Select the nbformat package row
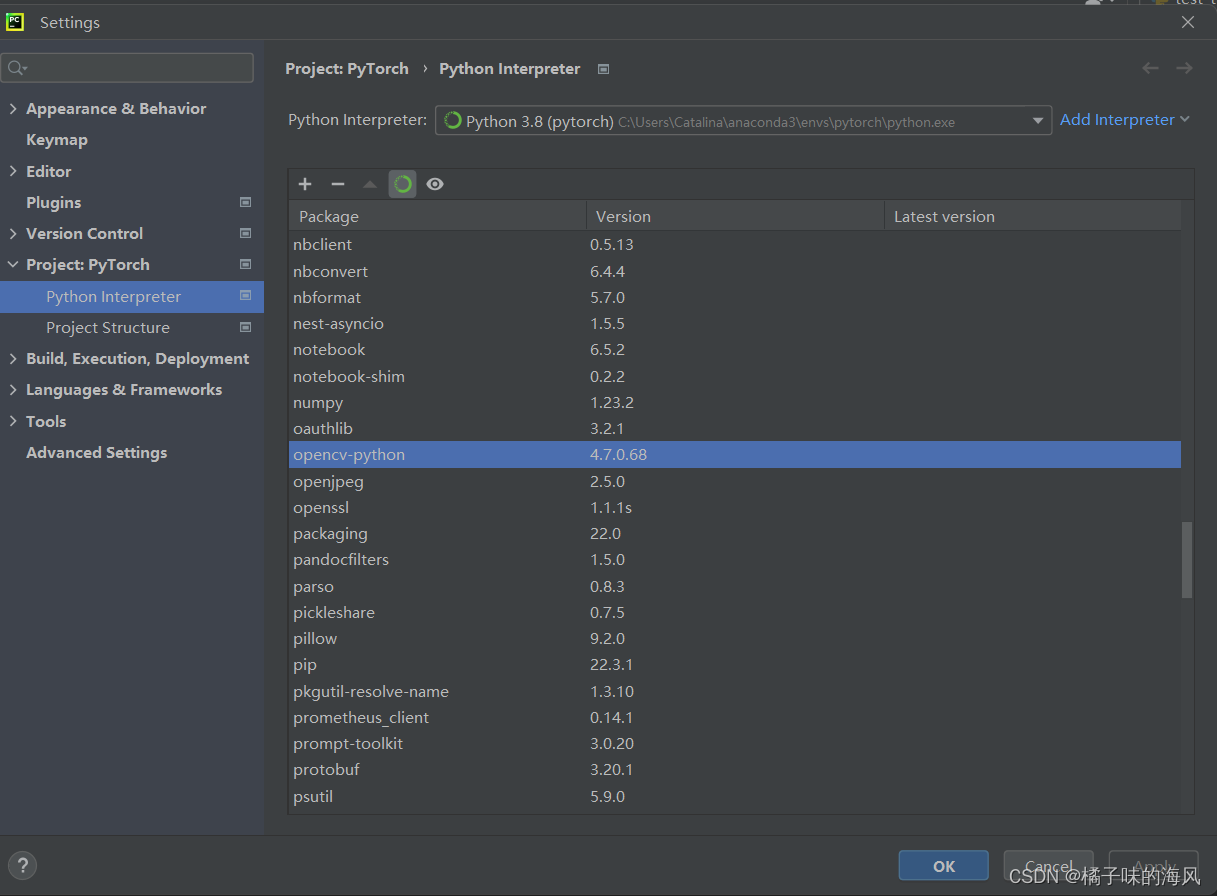The width and height of the screenshot is (1217, 896). (735, 297)
